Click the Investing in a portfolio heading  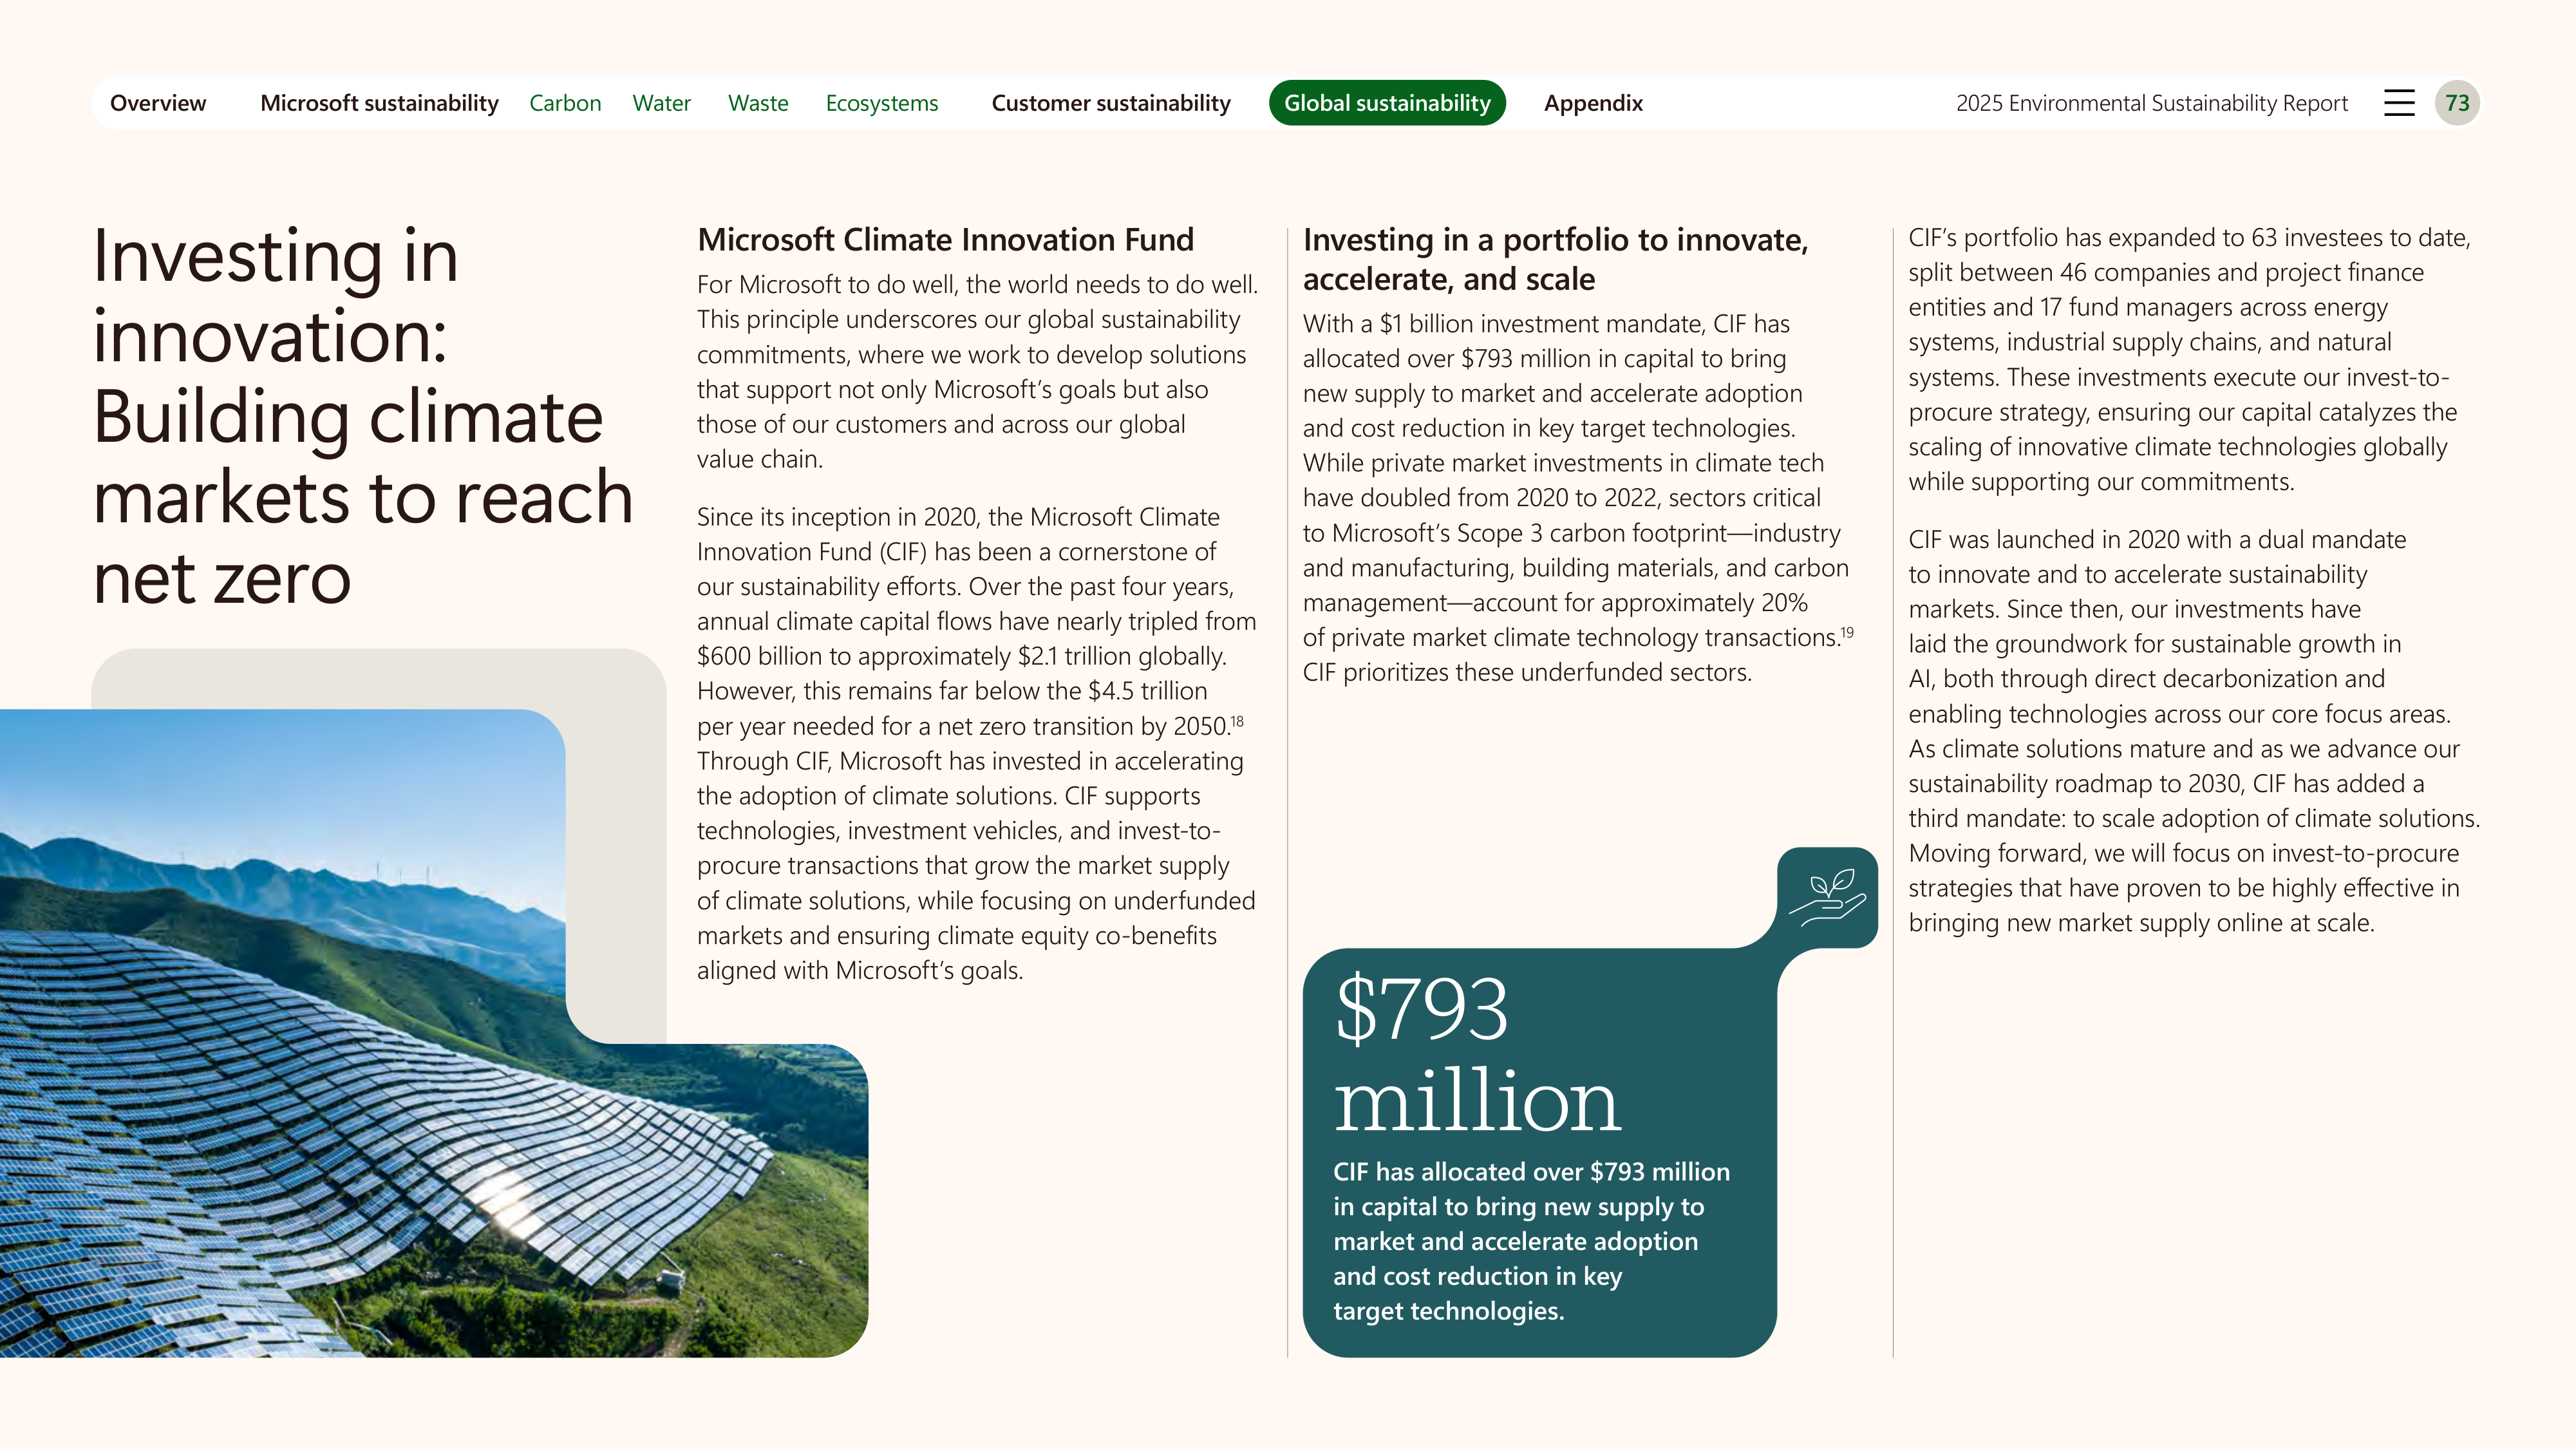click(1555, 259)
